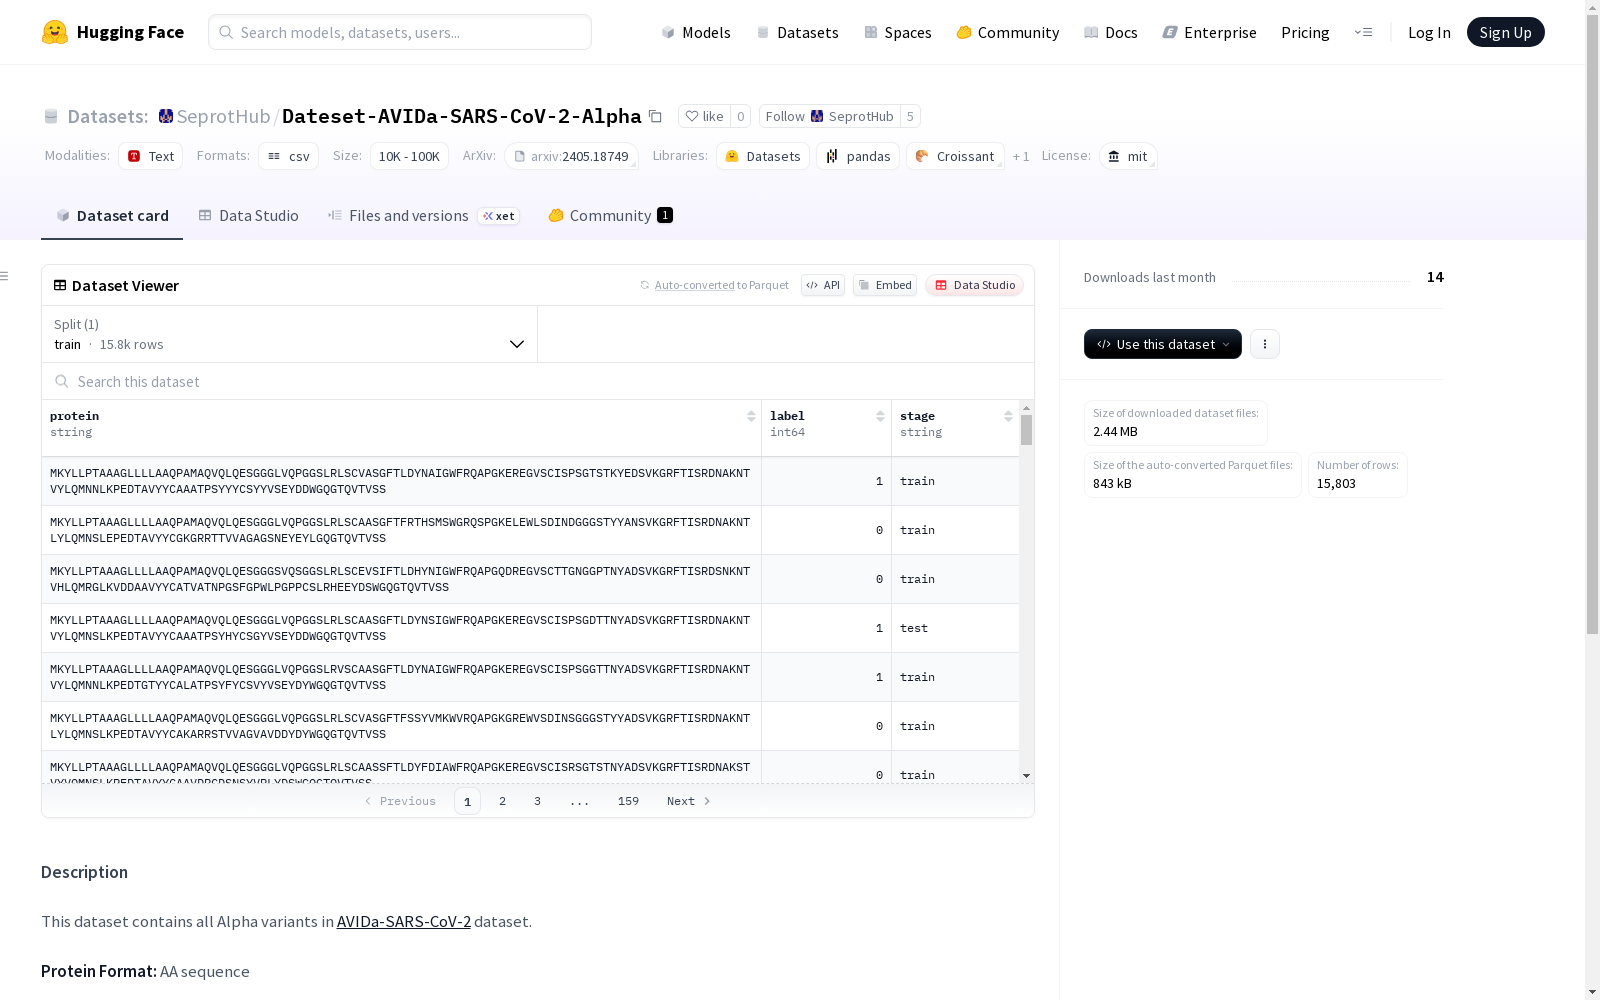Click the current page 1 button

click(467, 801)
